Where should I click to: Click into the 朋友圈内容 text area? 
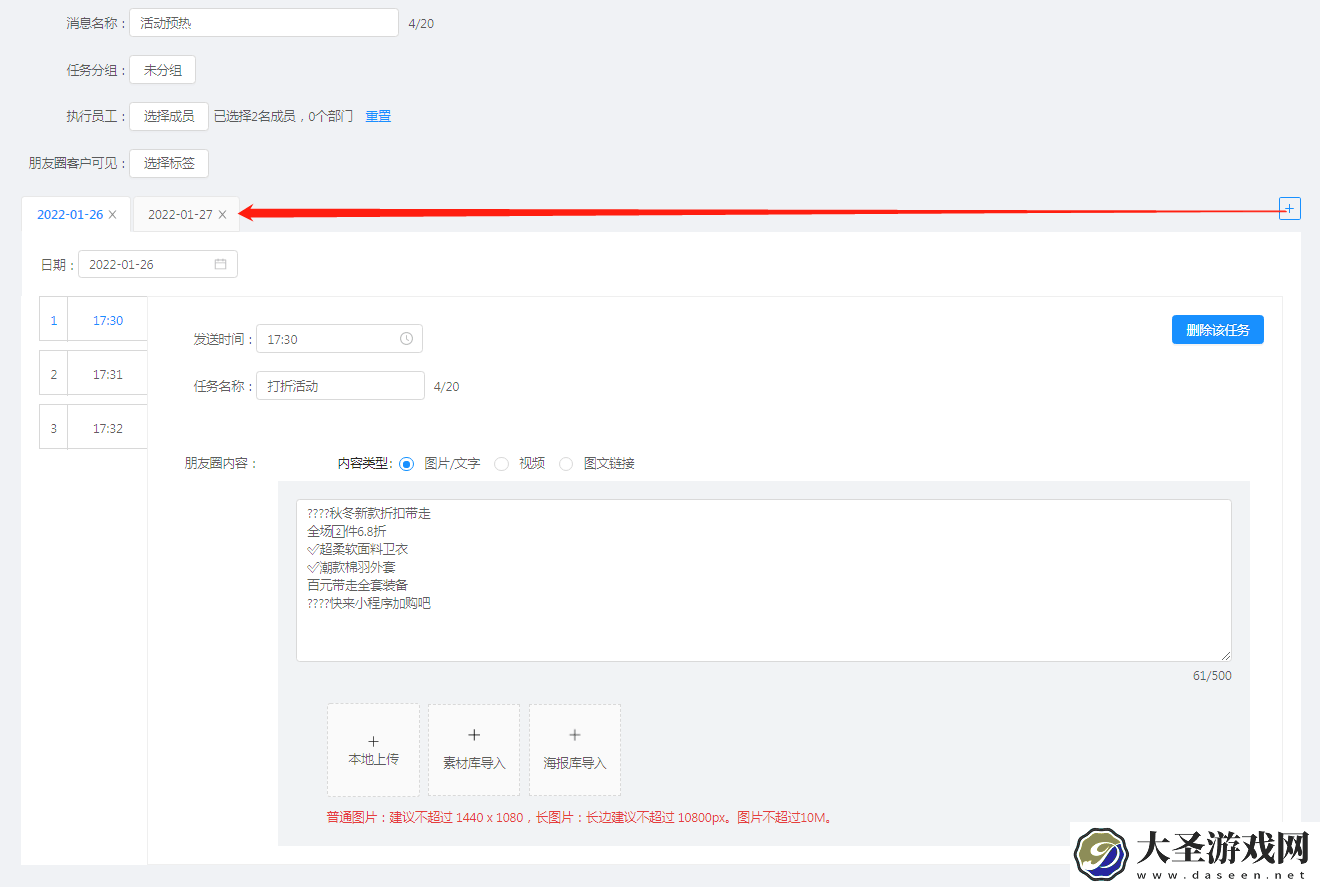764,580
